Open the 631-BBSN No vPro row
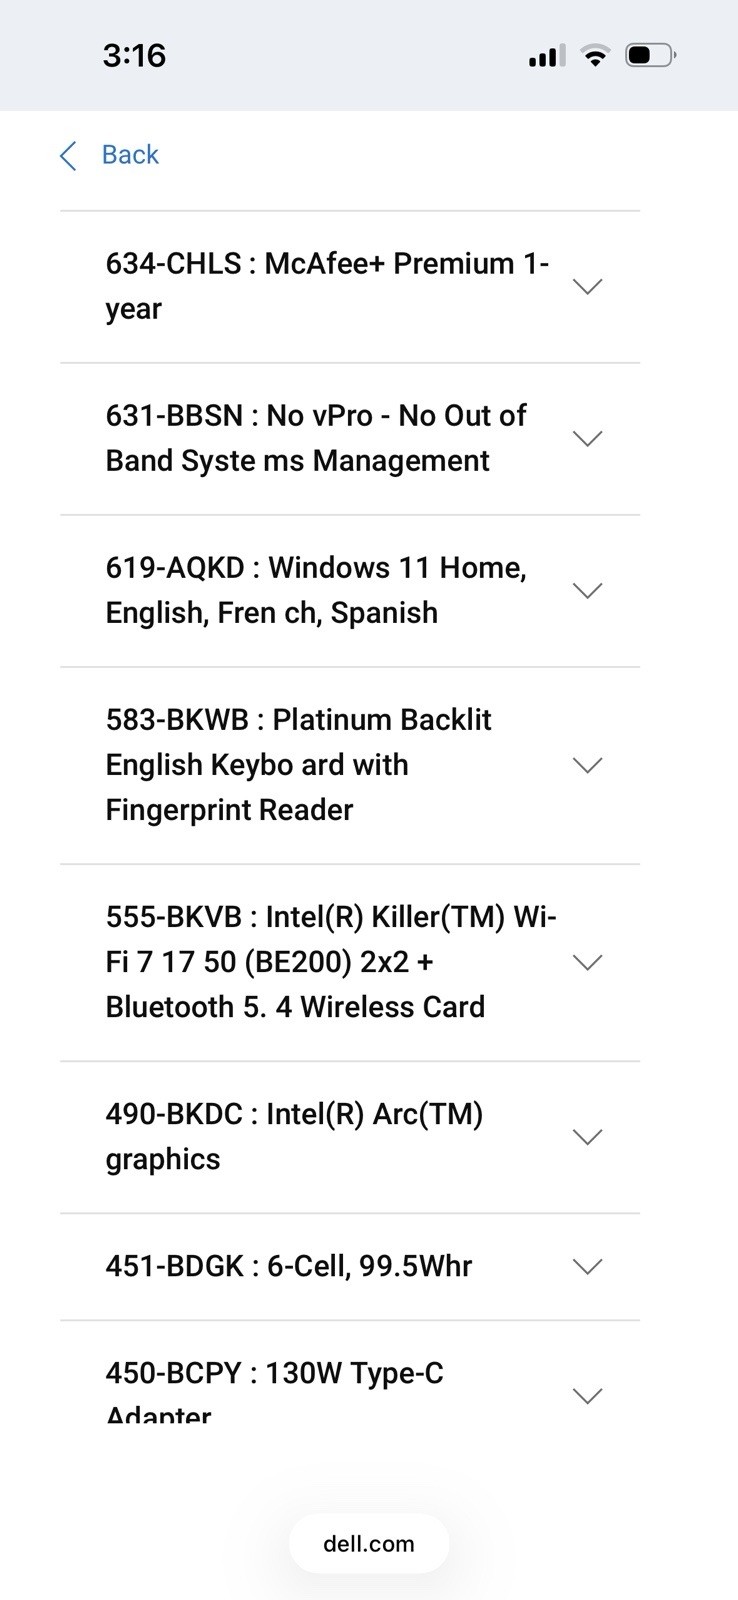Screen dimensions: 738x1600 coord(350,439)
